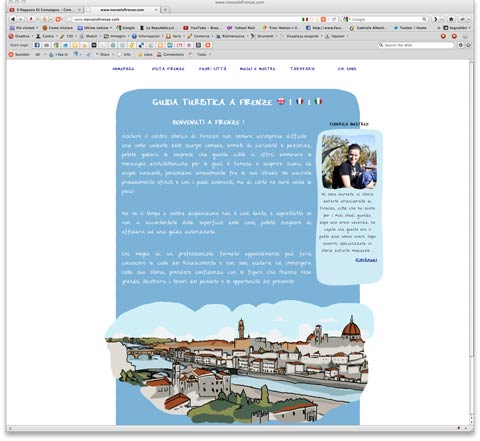Click the Delicious checkered icon in Share page toolbar

(x=141, y=45)
